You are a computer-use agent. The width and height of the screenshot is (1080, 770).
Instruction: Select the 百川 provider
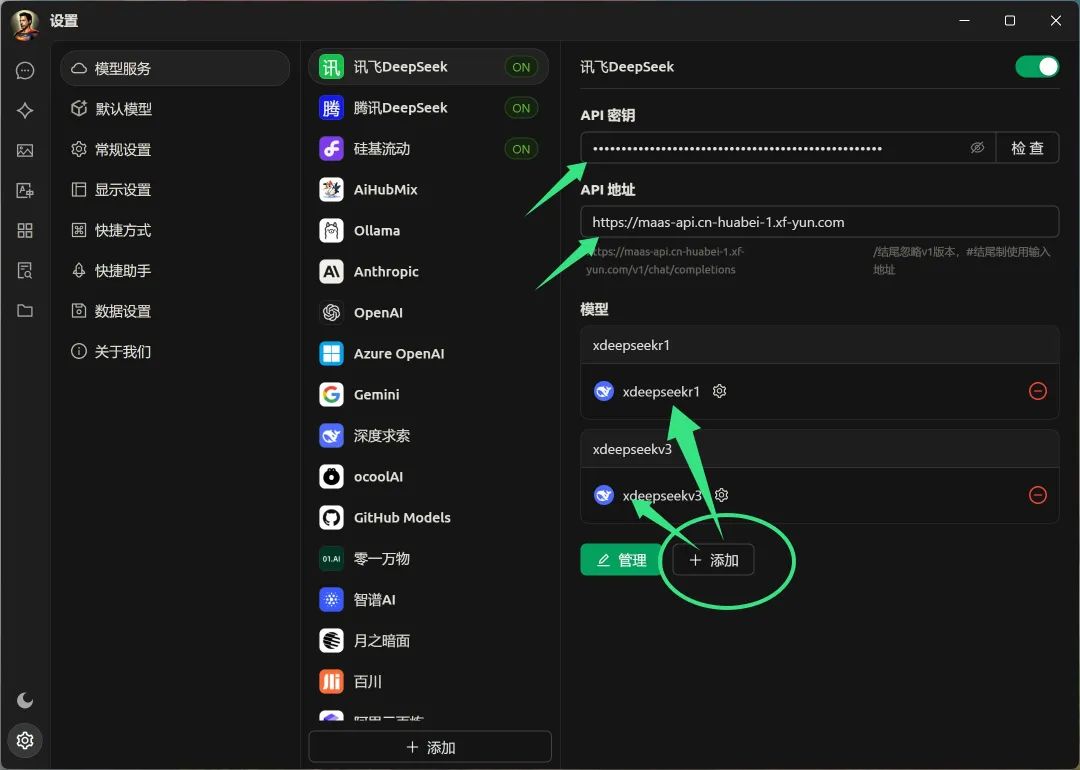click(428, 682)
